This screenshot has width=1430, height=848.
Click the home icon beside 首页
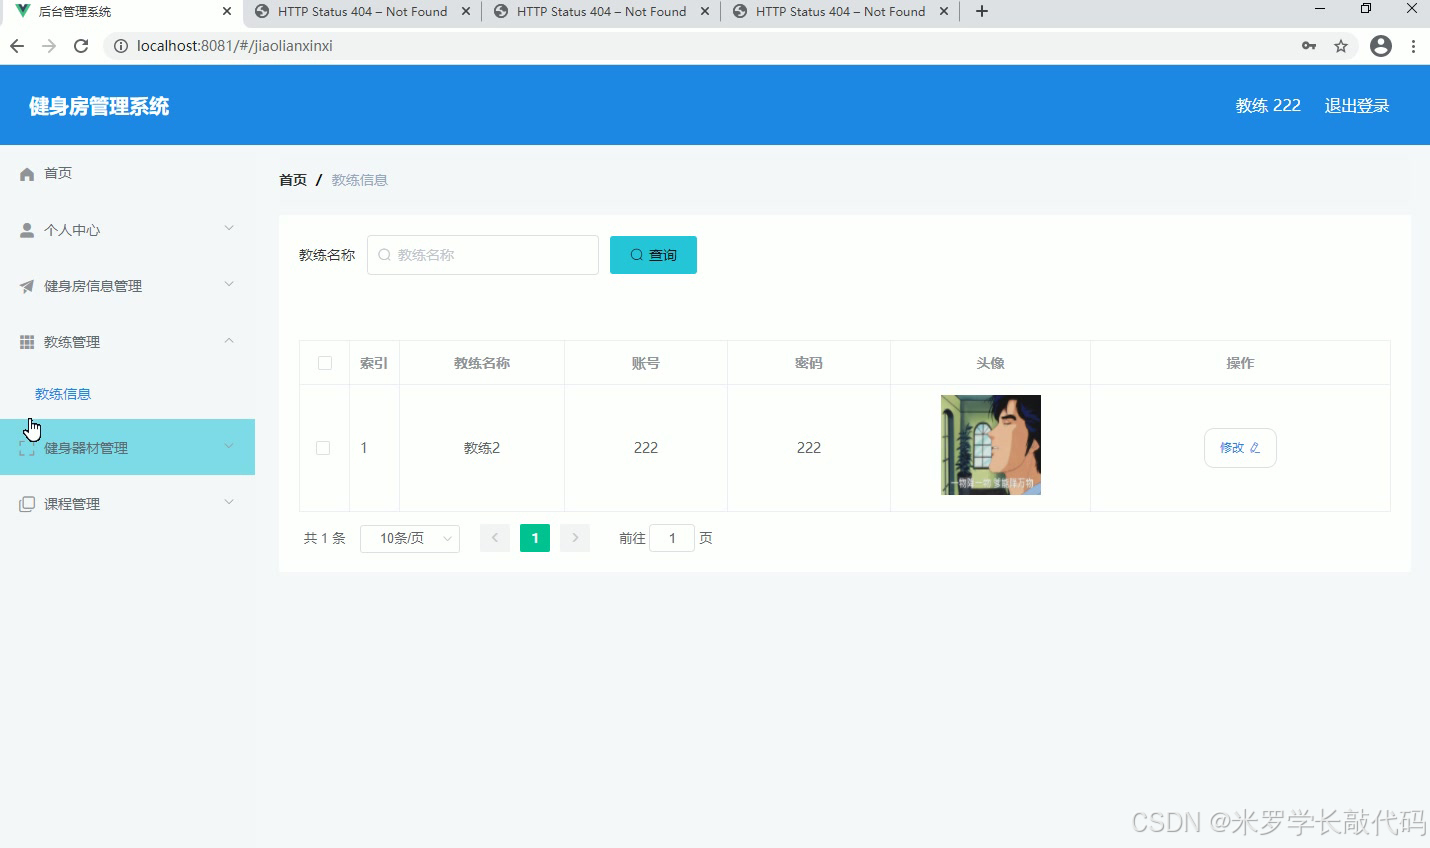pos(26,173)
